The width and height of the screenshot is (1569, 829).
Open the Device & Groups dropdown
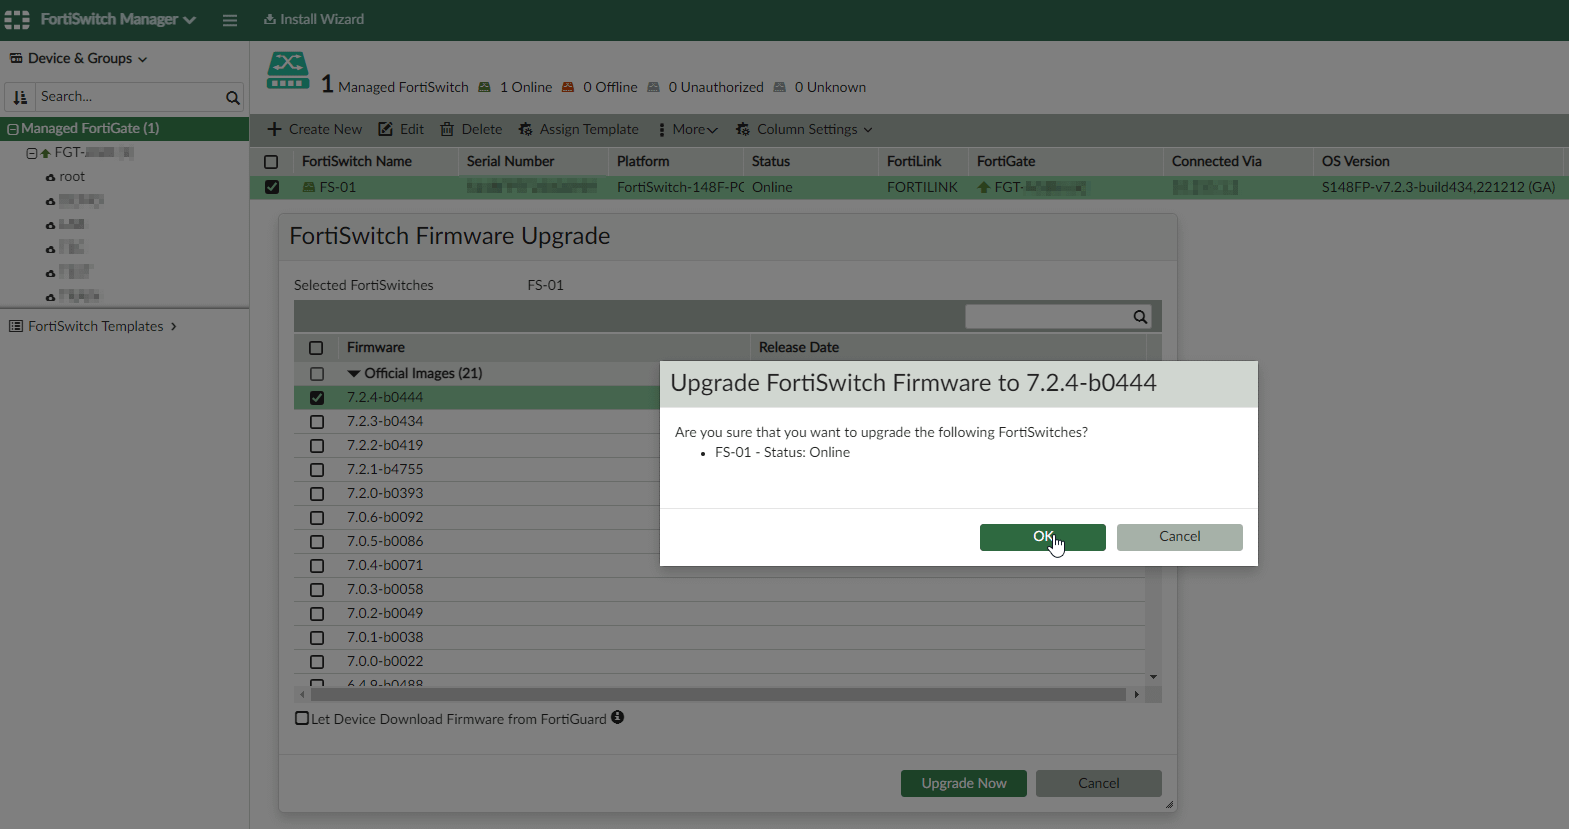[79, 58]
